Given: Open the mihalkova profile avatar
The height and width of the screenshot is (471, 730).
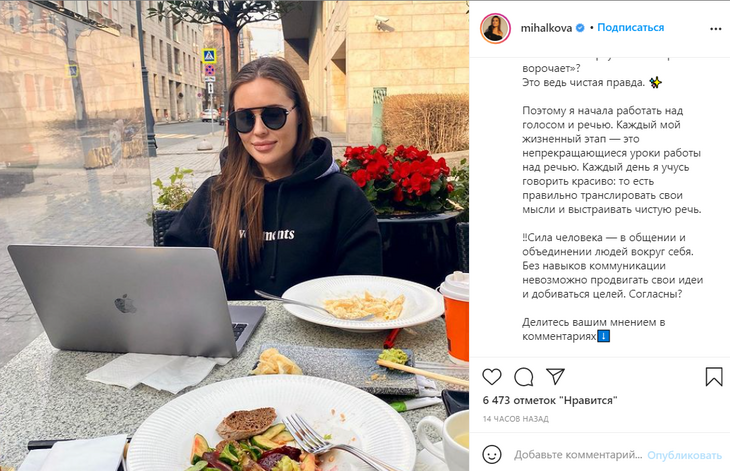Looking at the screenshot, I should (495, 28).
